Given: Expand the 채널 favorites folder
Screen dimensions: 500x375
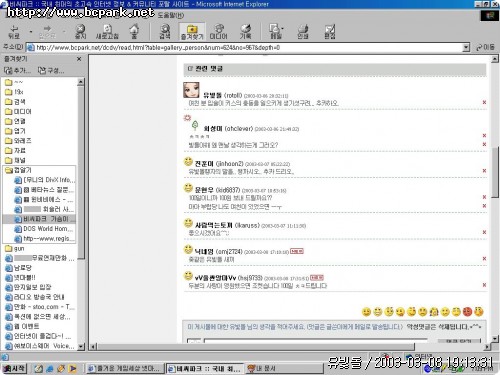Looking at the screenshot, I should (x=15, y=160).
